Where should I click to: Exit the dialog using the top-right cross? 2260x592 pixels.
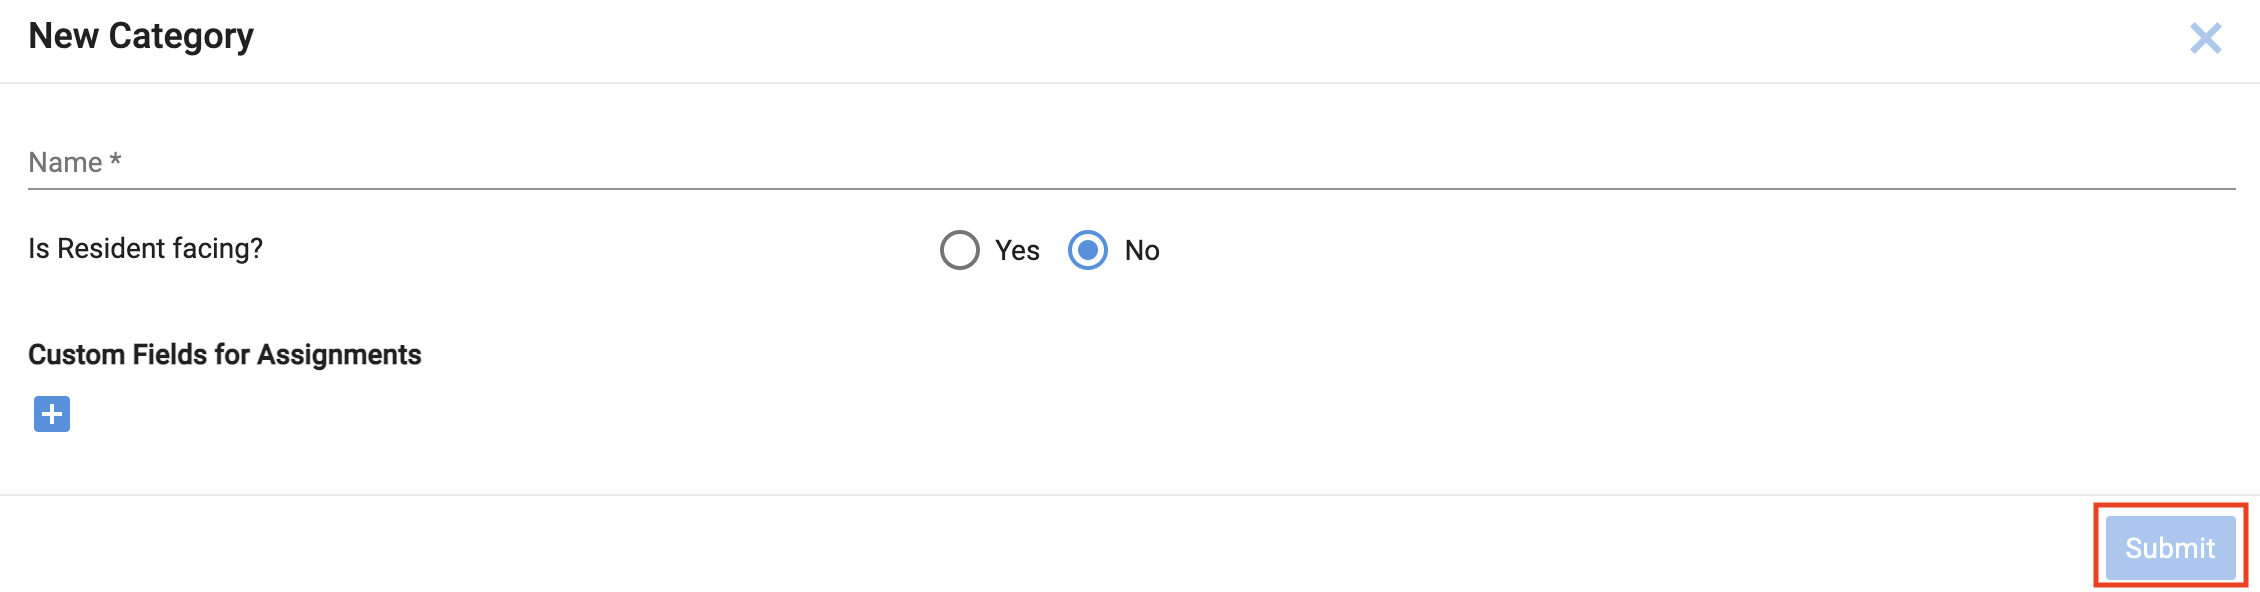tap(2204, 38)
